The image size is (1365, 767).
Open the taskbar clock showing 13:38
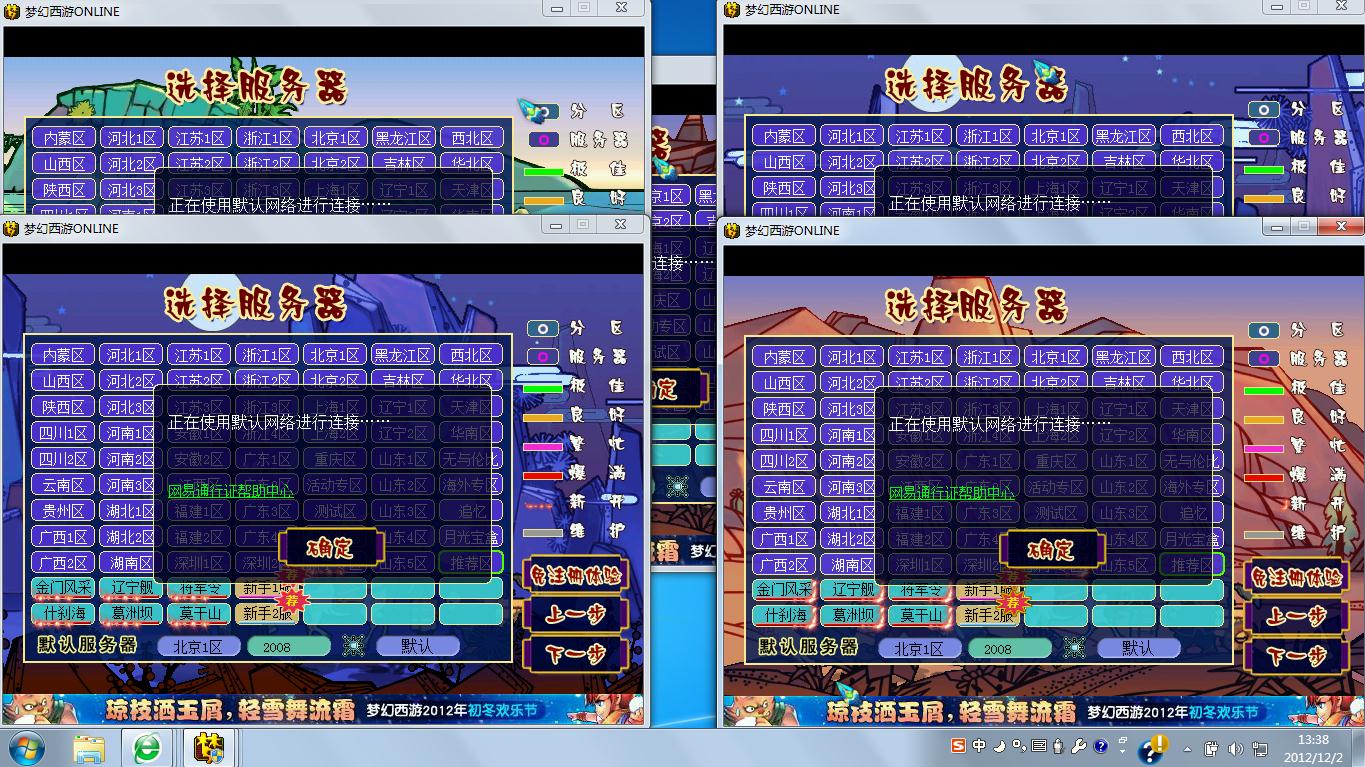[1313, 748]
